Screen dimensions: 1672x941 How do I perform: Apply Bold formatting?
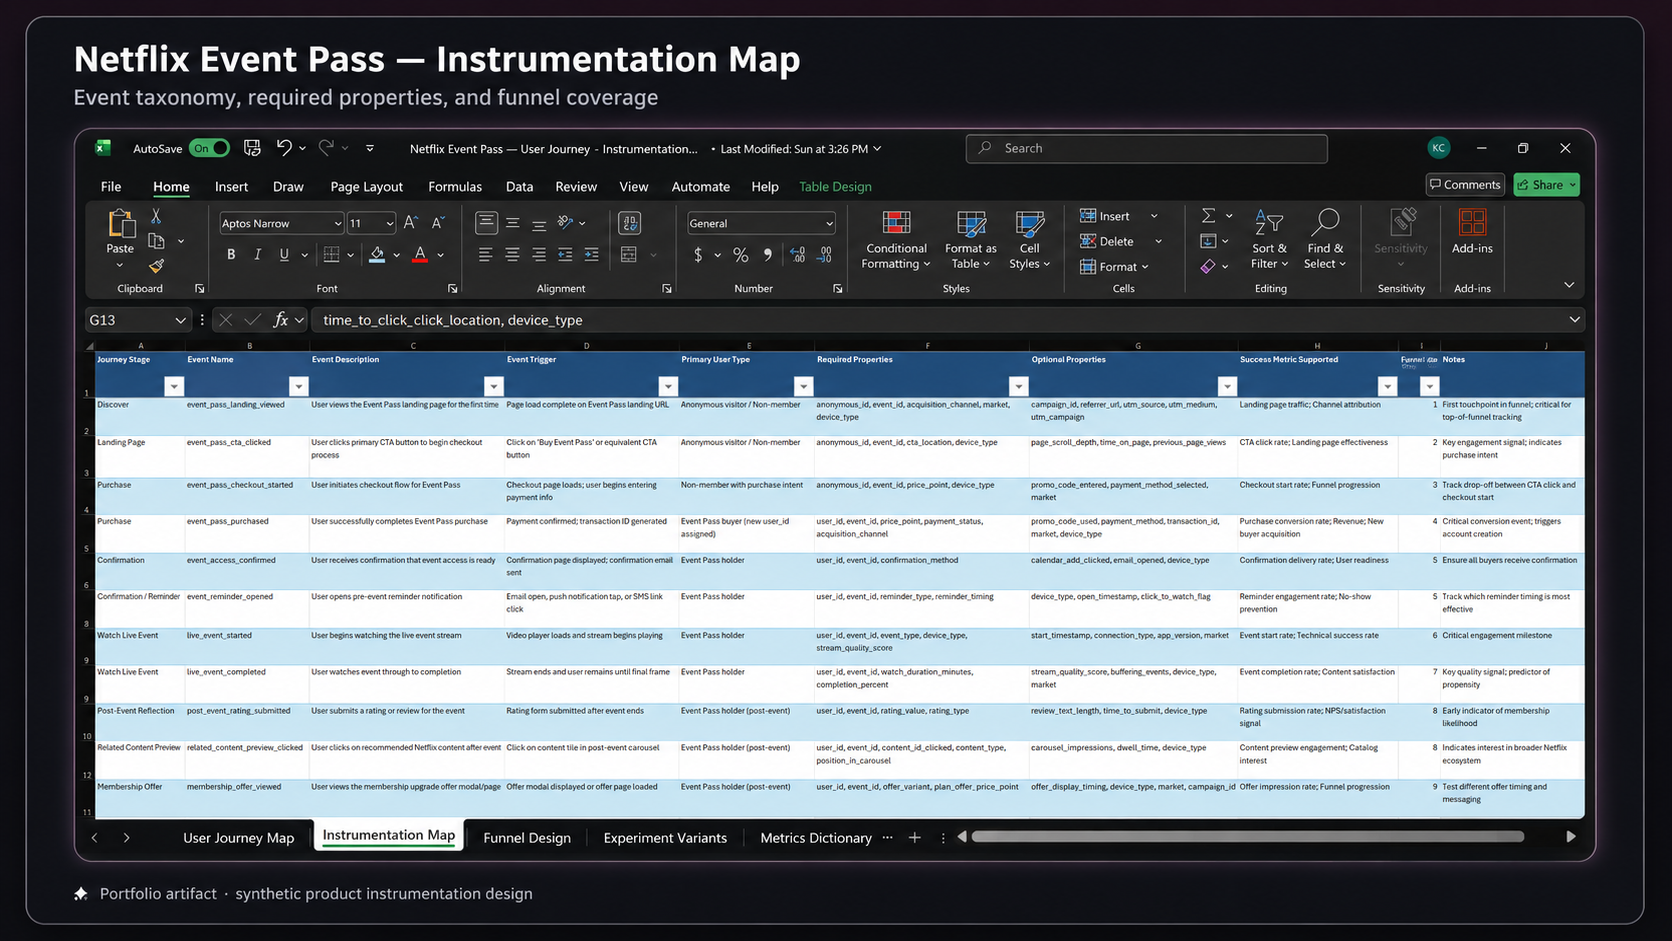(231, 255)
